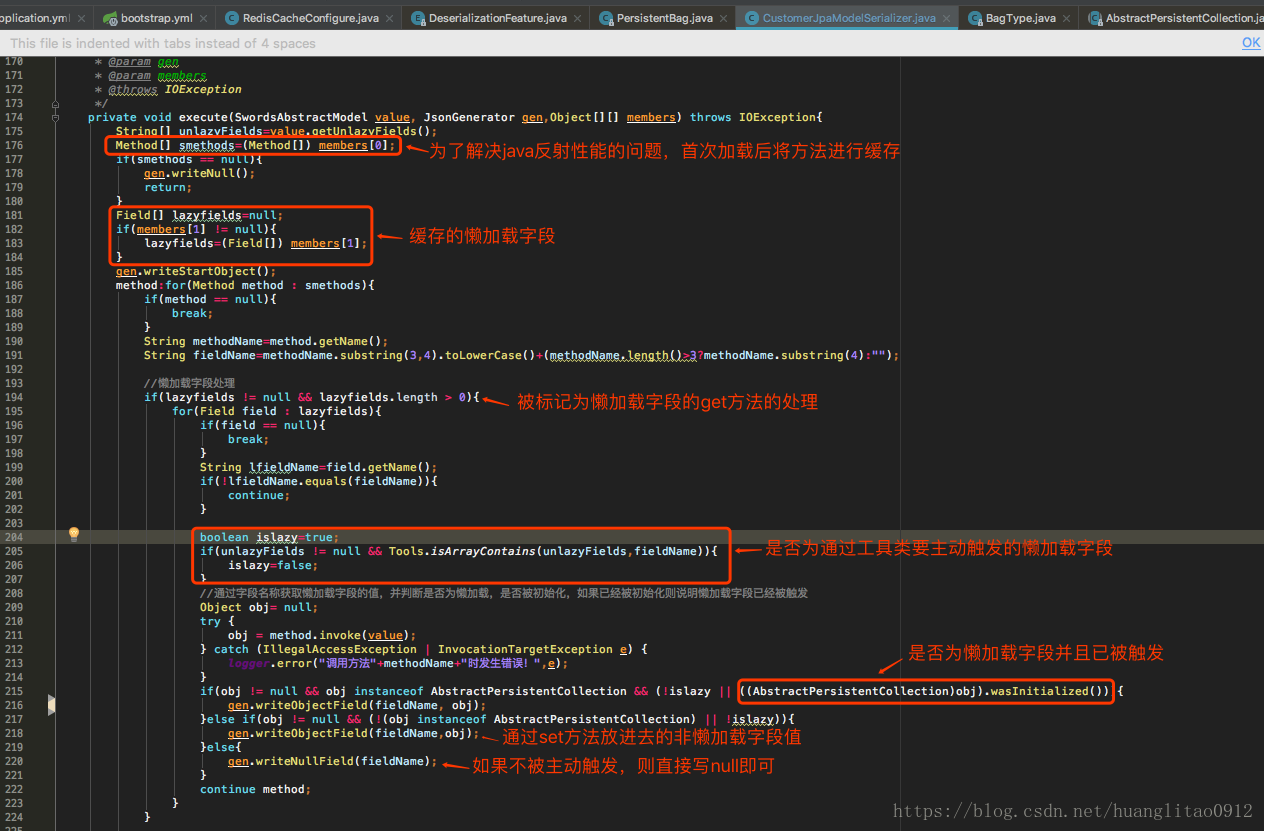Click 'continue method;' on line 222
Viewport: 1264px width, 831px height.
pos(255,789)
